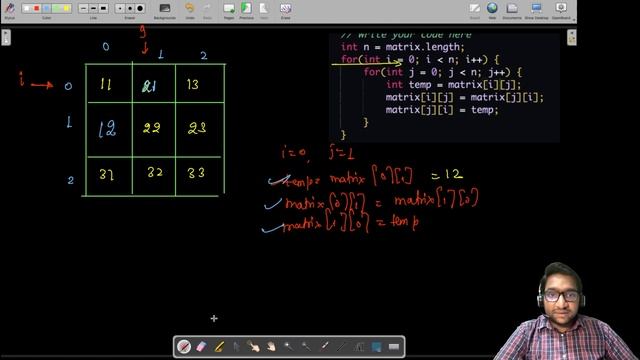640x360 pixels.
Task: Choose the red pen color
Action: (x=37, y=8)
